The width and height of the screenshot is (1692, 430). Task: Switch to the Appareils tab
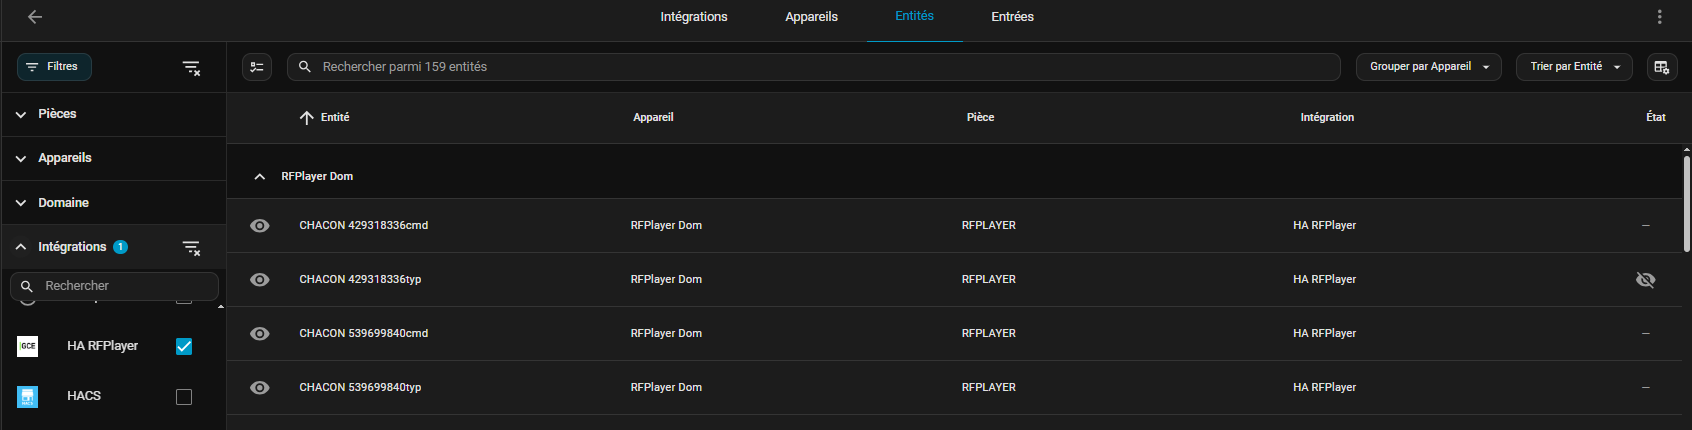[x=811, y=17]
